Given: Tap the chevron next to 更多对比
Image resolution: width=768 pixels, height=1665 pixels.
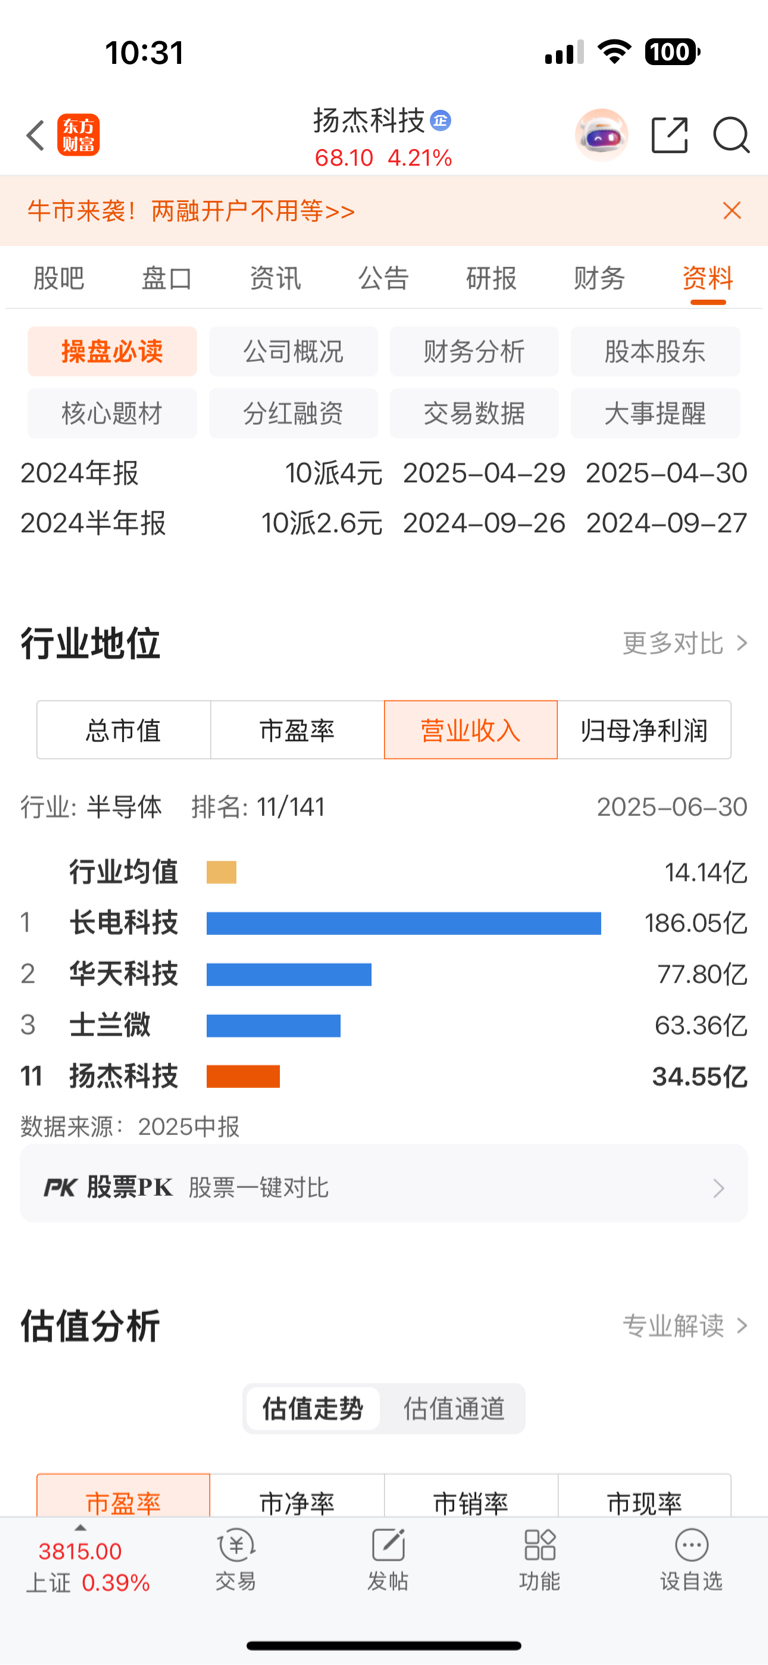Looking at the screenshot, I should pos(742,643).
